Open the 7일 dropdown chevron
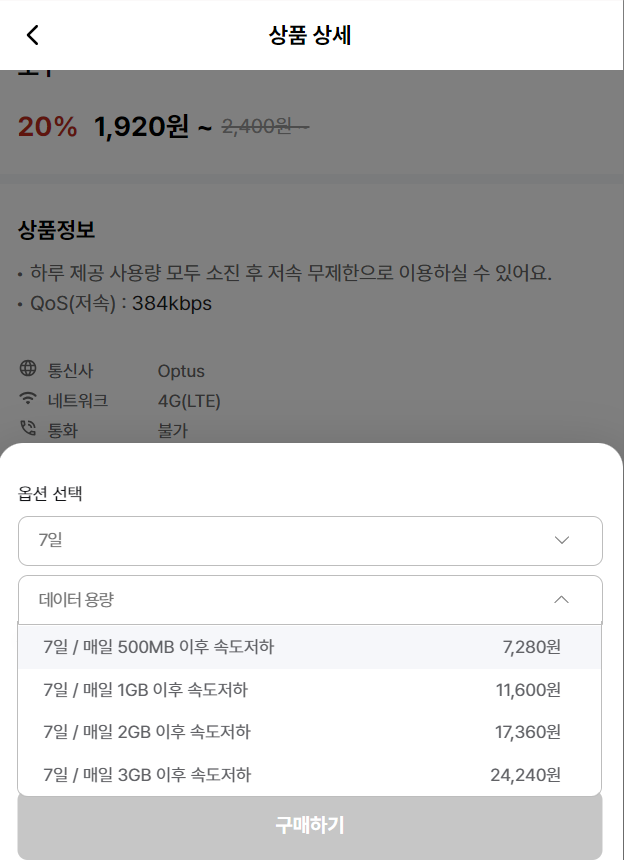Screen dimensions: 624x860 coord(561,540)
